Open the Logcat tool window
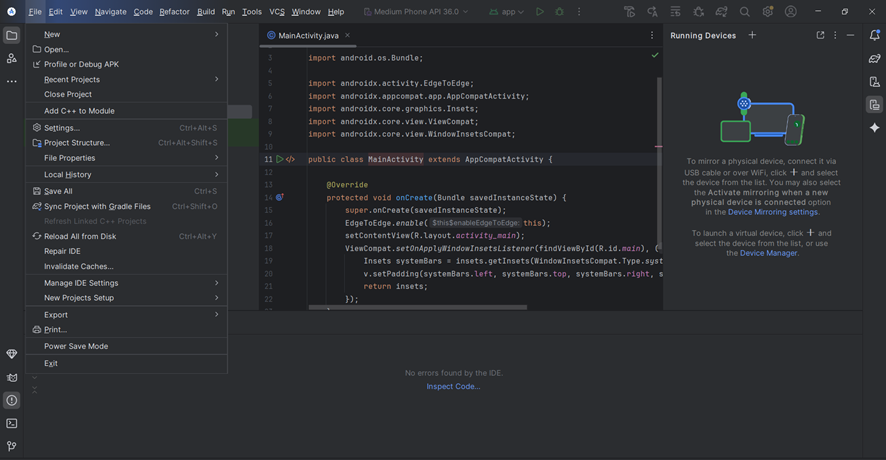Viewport: 886px width, 460px height. [x=12, y=378]
